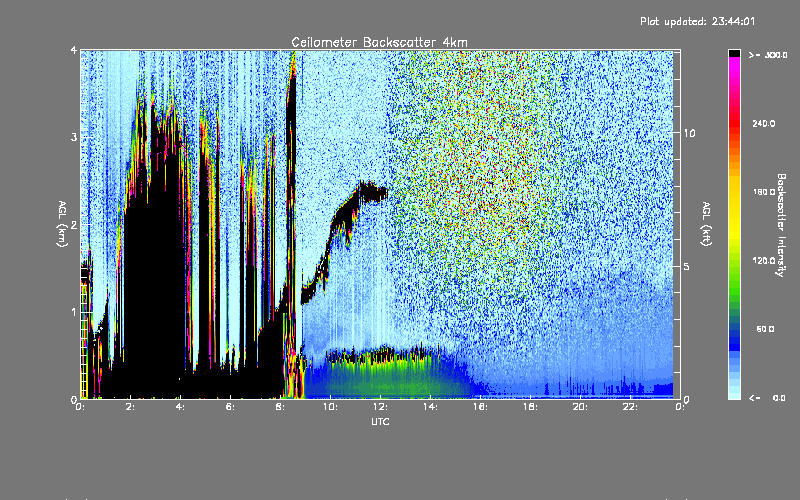The height and width of the screenshot is (500, 800).
Task: Click the "240.0" colorbar label
Action: click(x=764, y=124)
